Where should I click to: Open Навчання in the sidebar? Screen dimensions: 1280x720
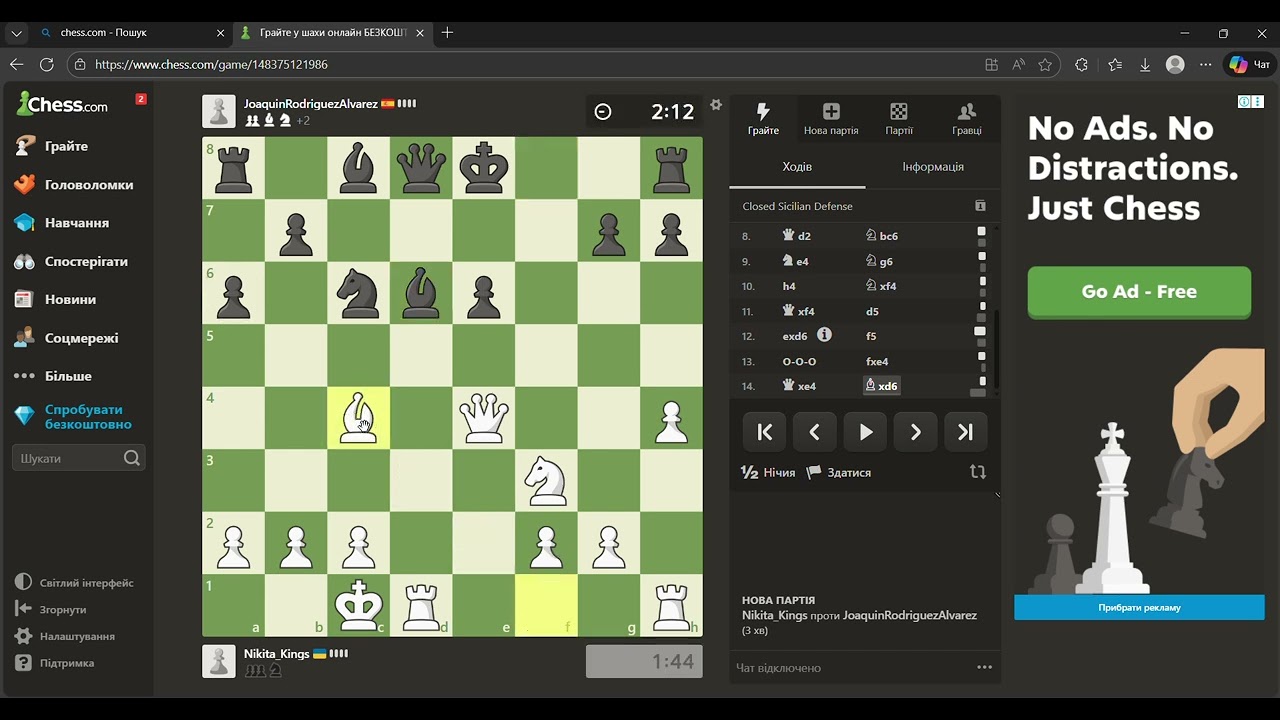point(62,223)
